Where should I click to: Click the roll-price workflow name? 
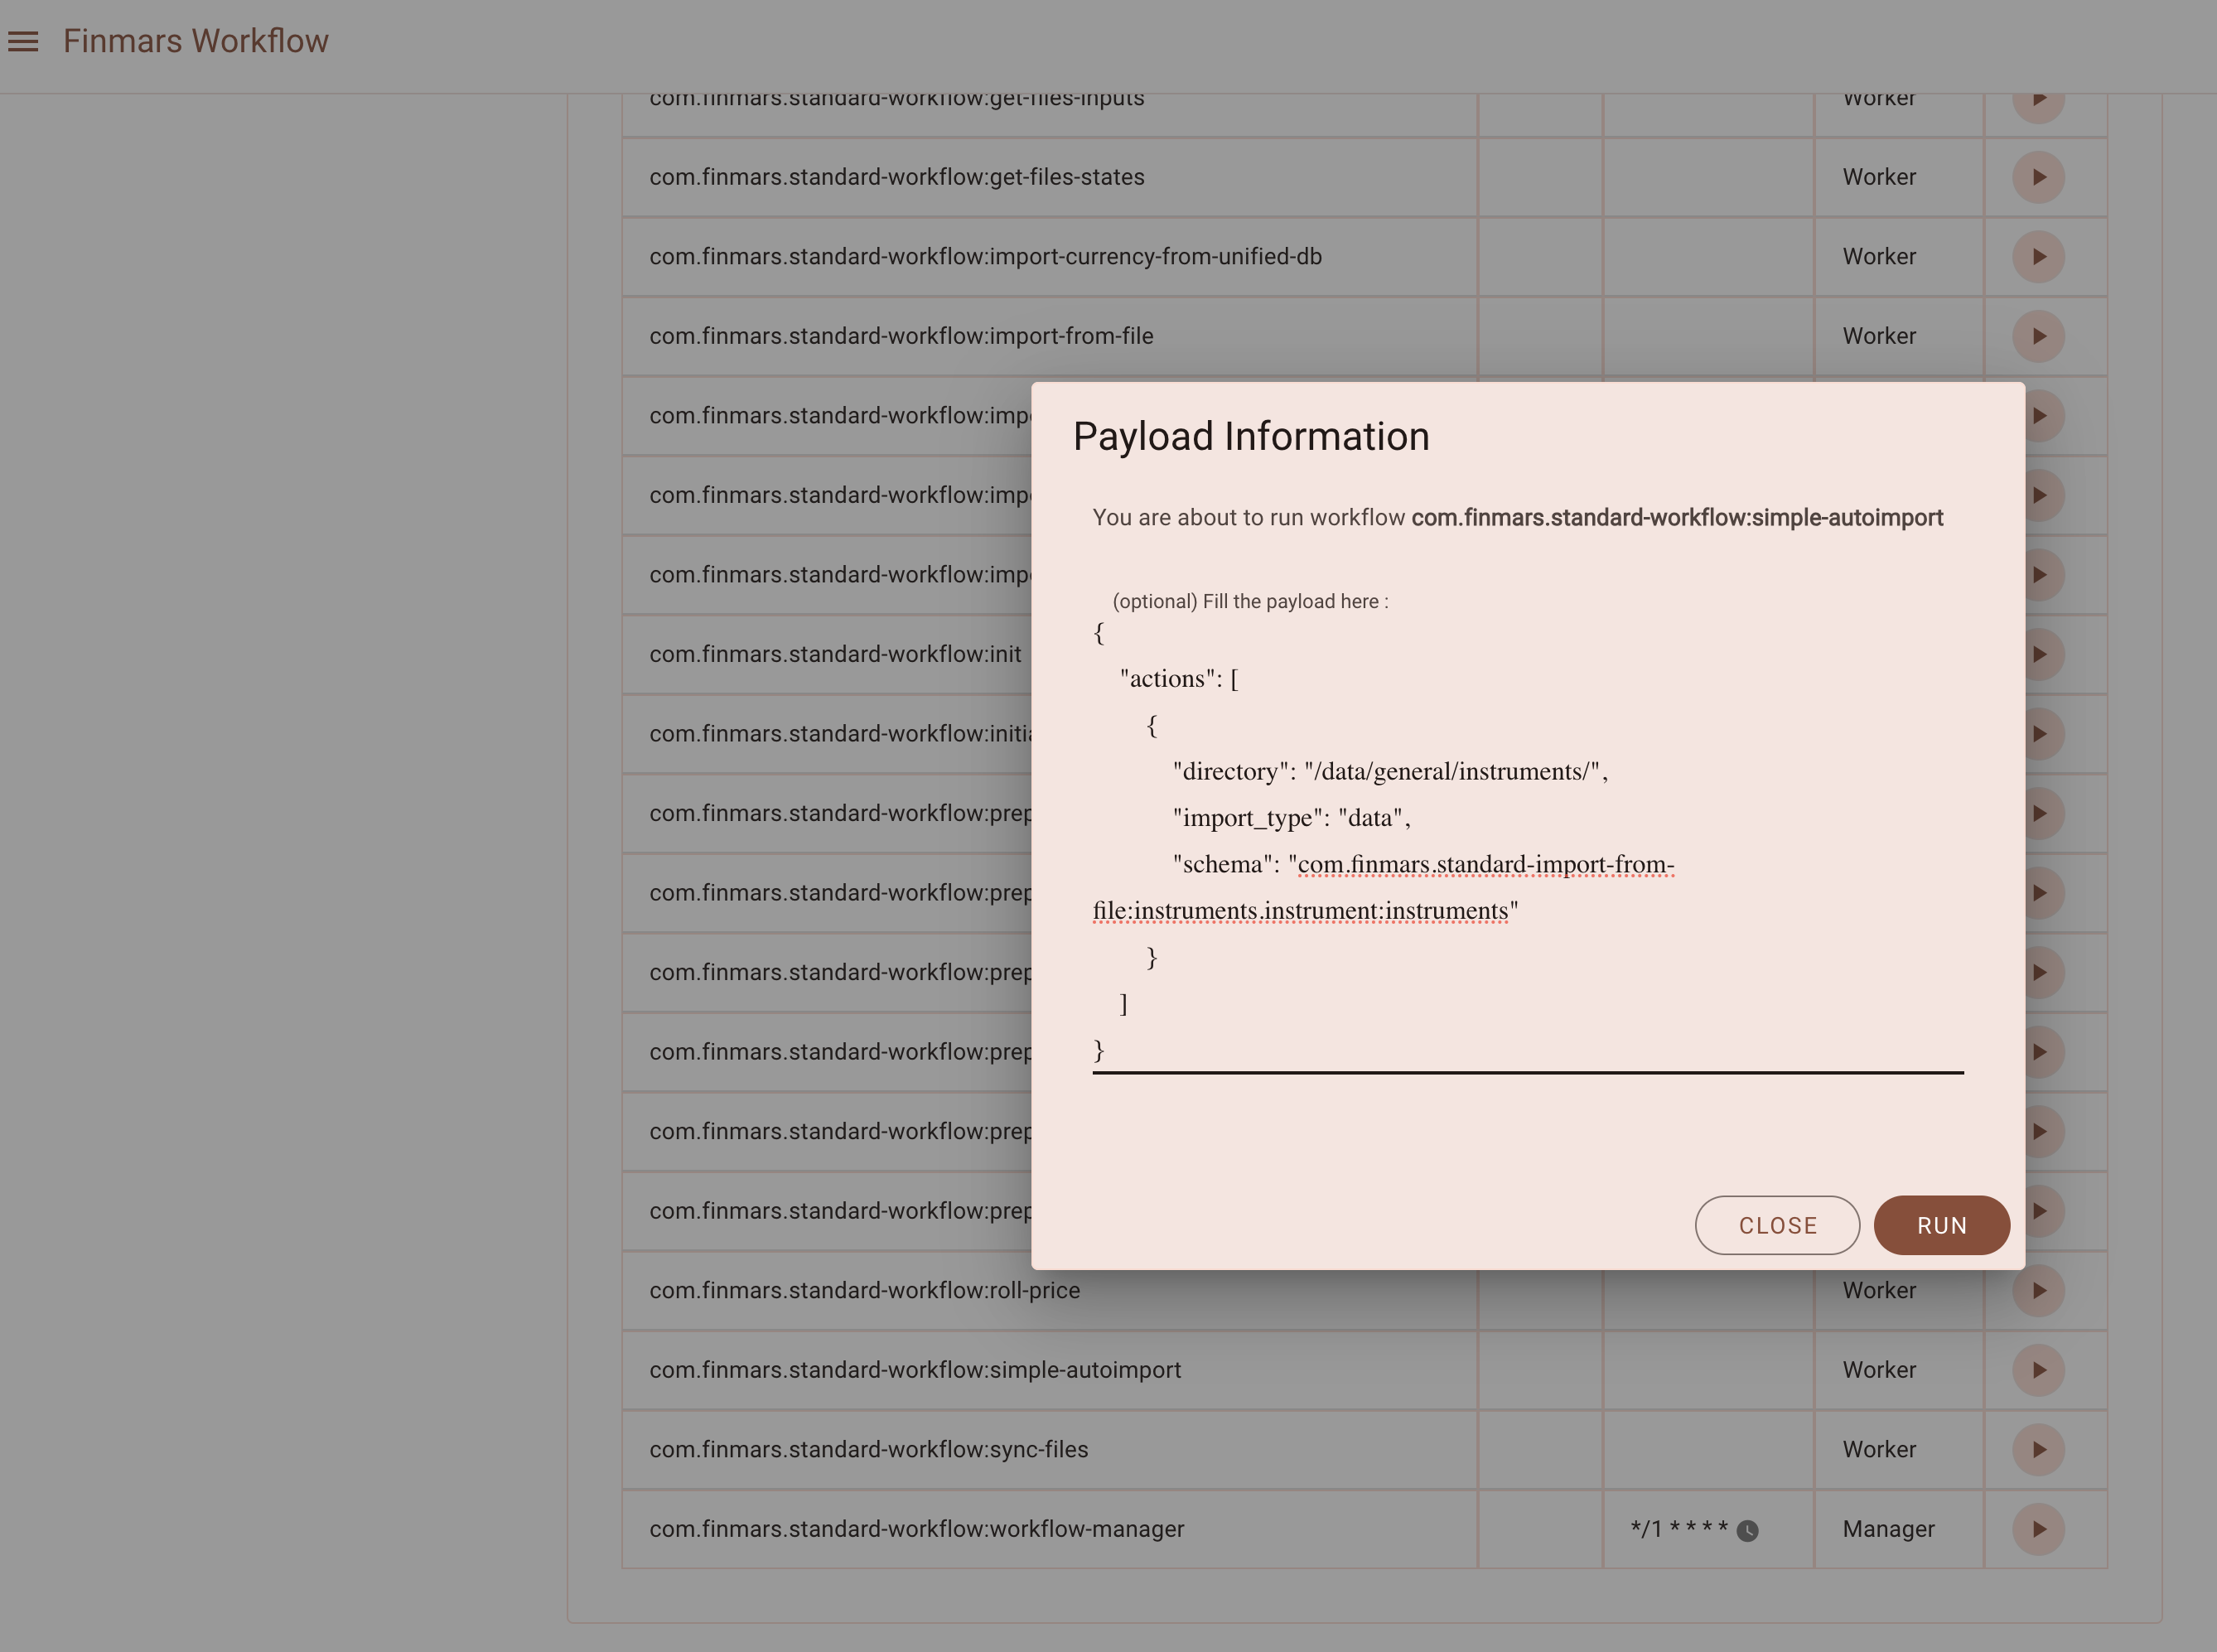pos(865,1290)
